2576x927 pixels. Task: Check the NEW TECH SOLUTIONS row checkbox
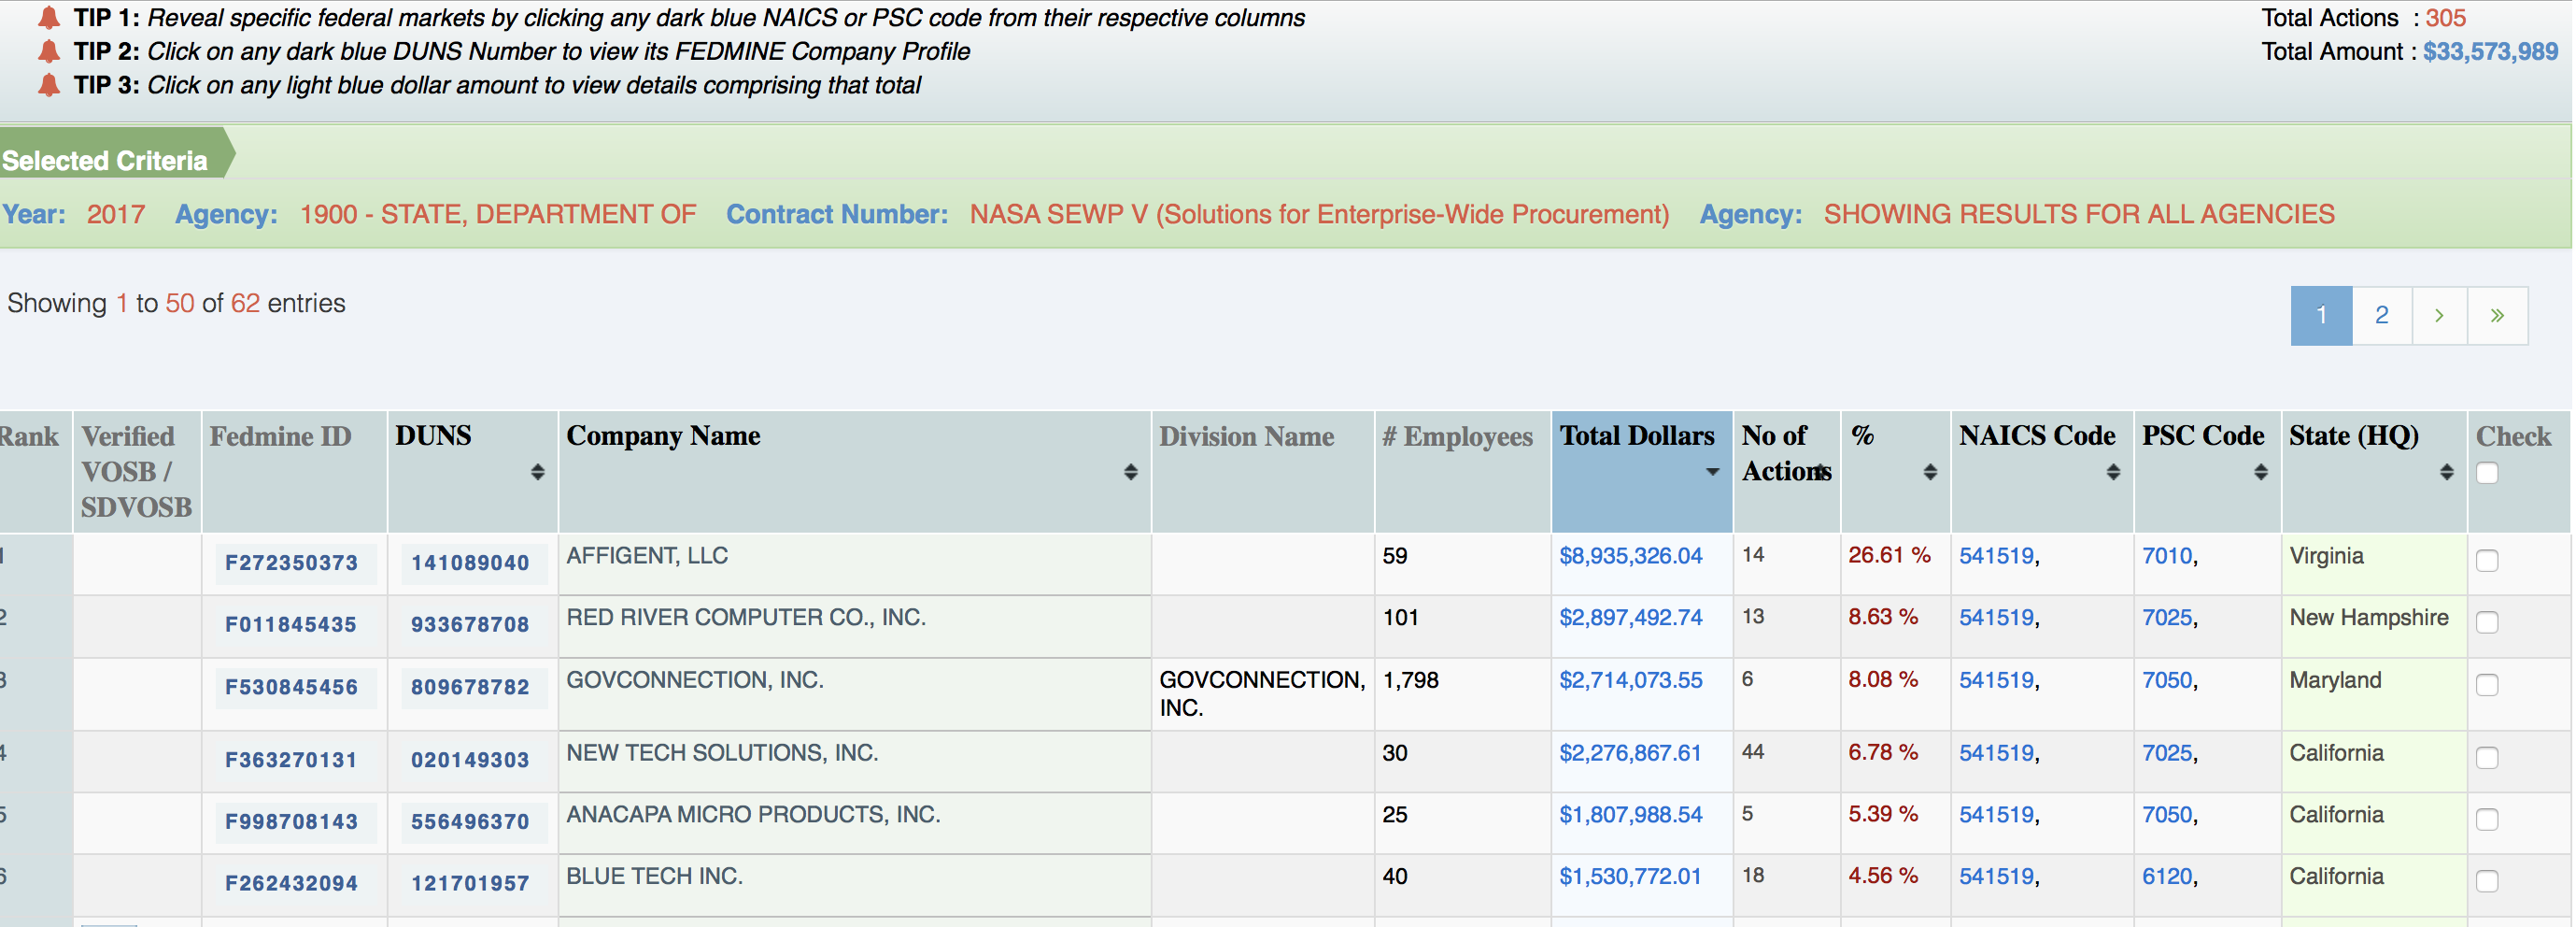(2487, 758)
